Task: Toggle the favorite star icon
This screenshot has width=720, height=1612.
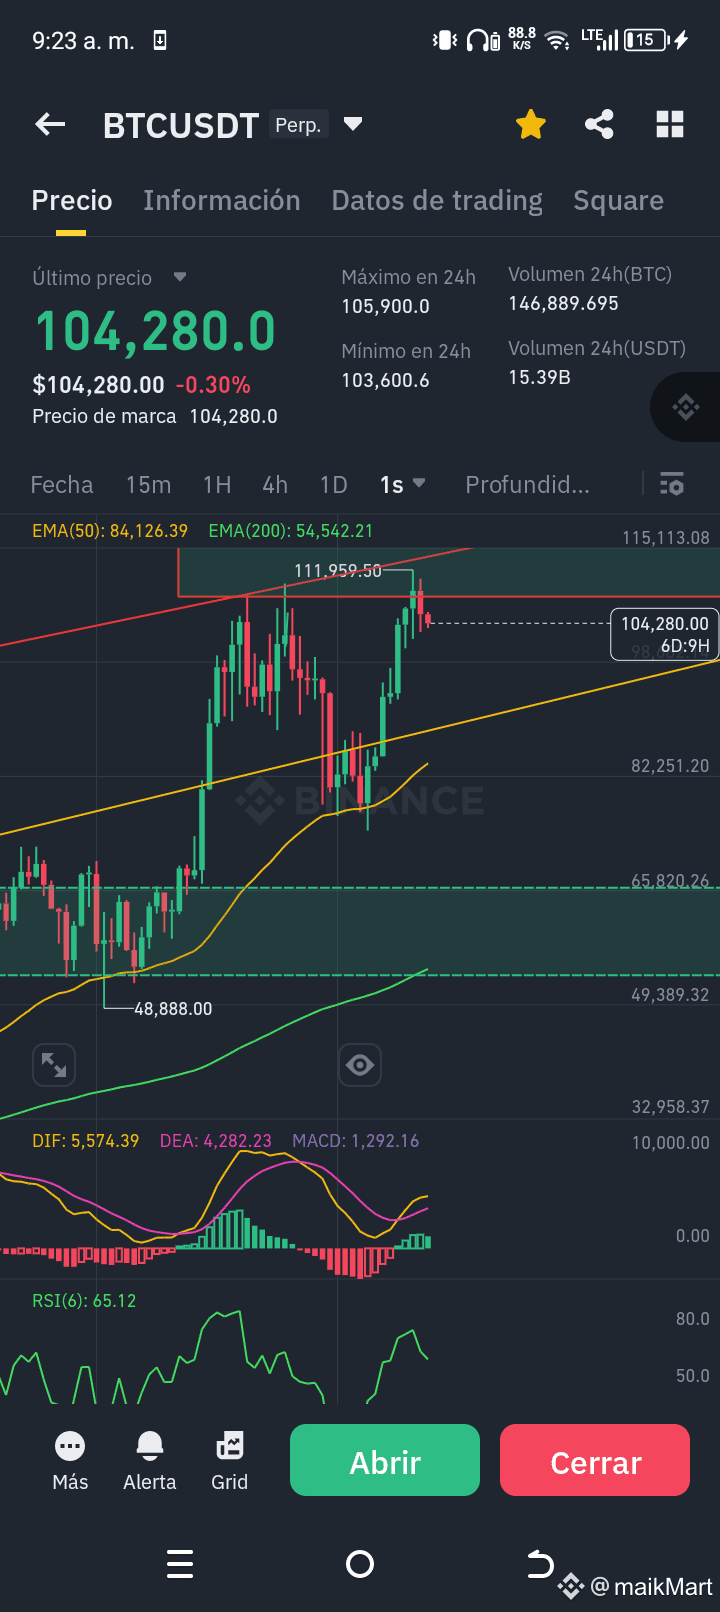Action: (x=531, y=125)
